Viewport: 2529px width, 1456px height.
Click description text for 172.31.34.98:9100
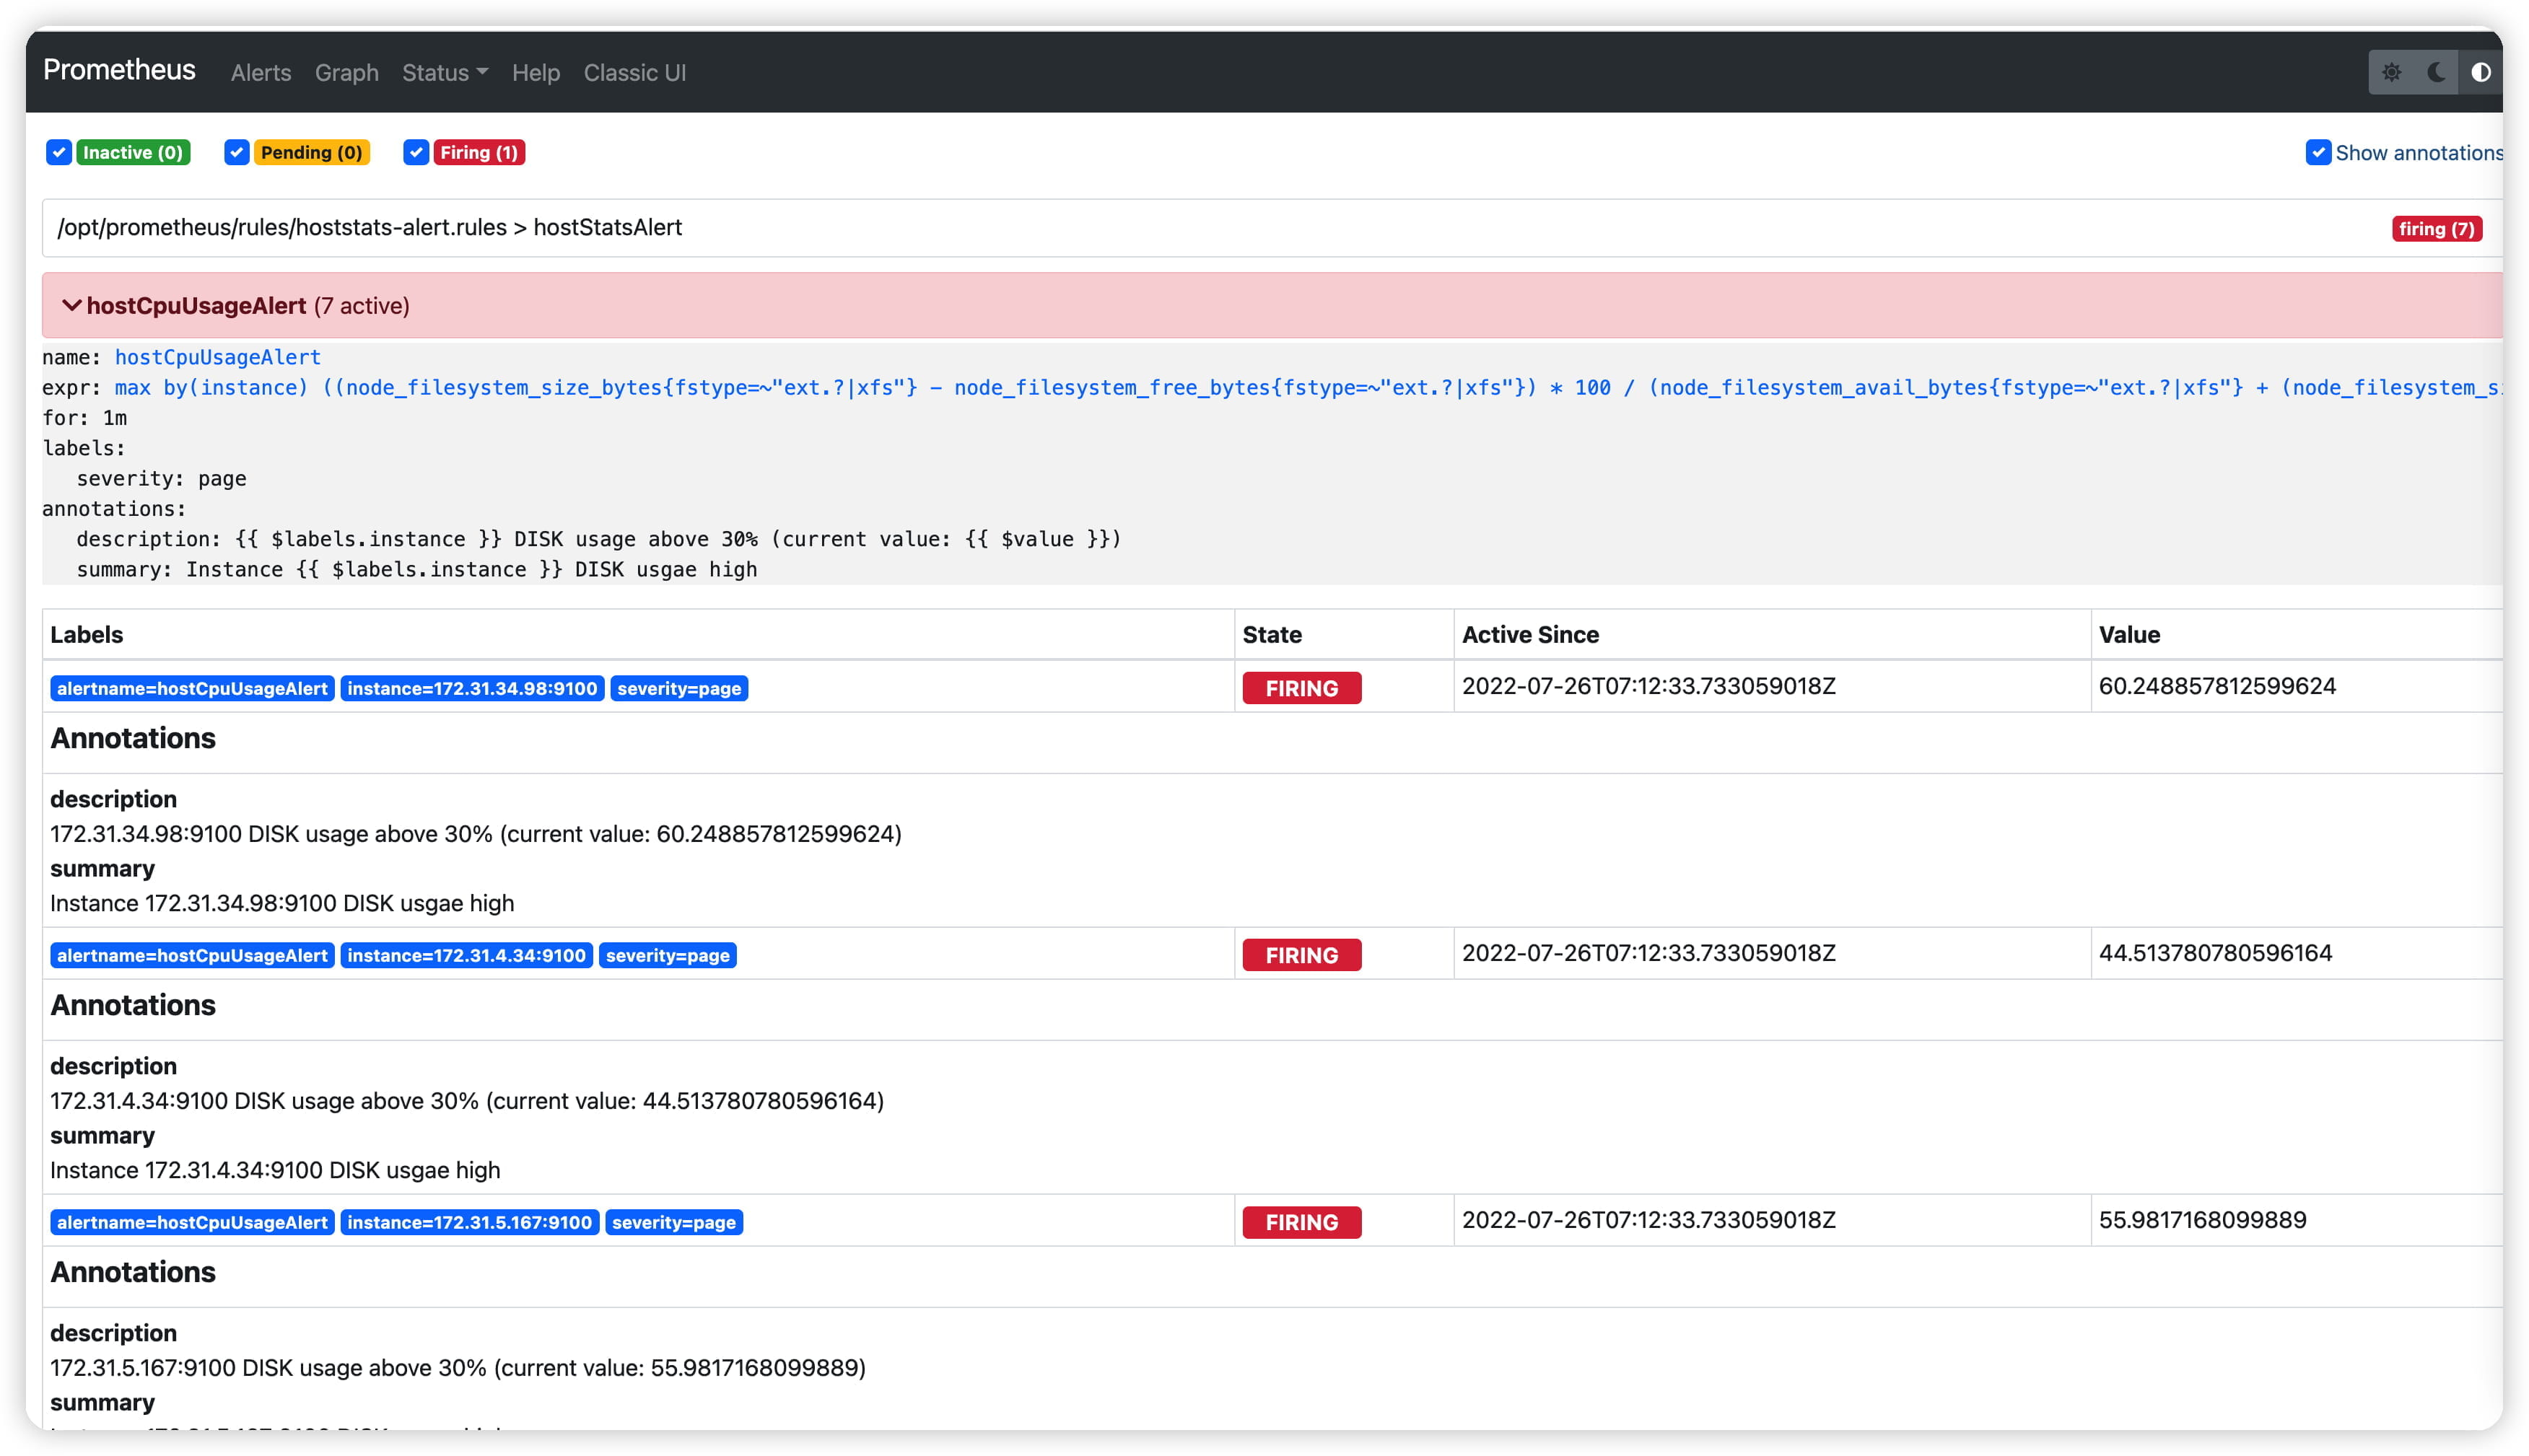click(476, 834)
